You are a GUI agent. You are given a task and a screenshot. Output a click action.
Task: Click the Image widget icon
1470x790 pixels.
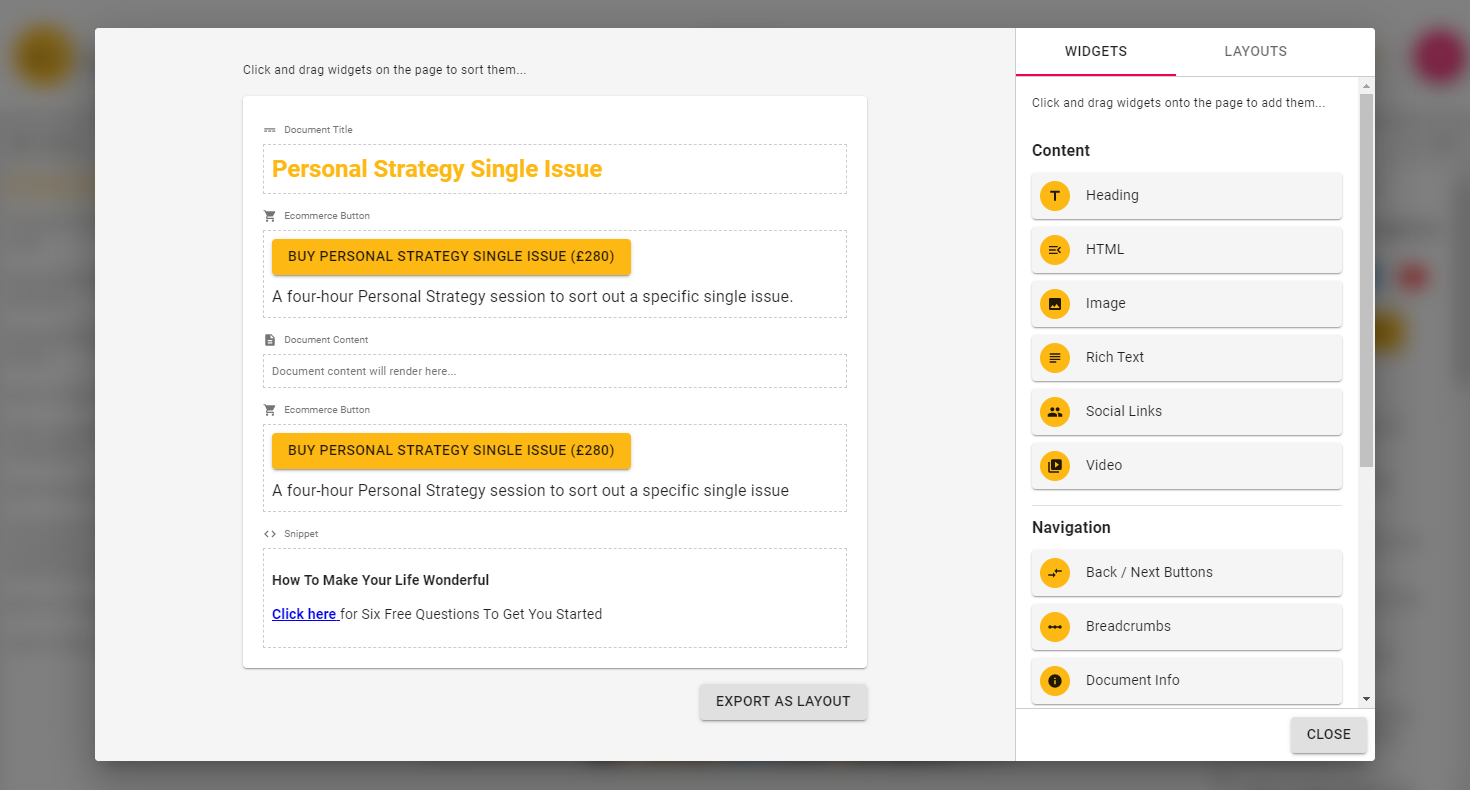click(x=1055, y=304)
